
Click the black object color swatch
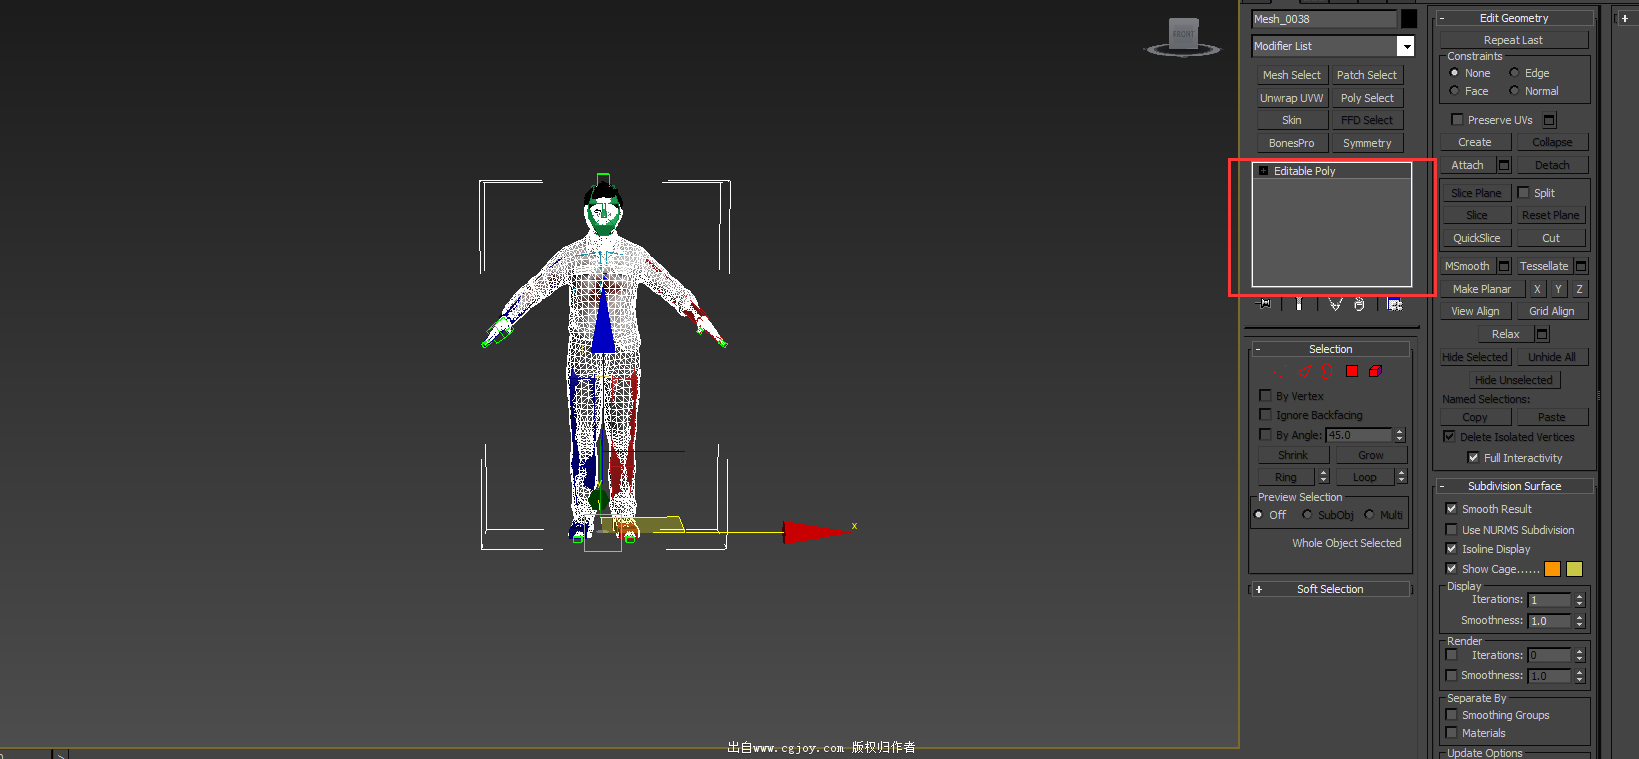coord(1409,19)
